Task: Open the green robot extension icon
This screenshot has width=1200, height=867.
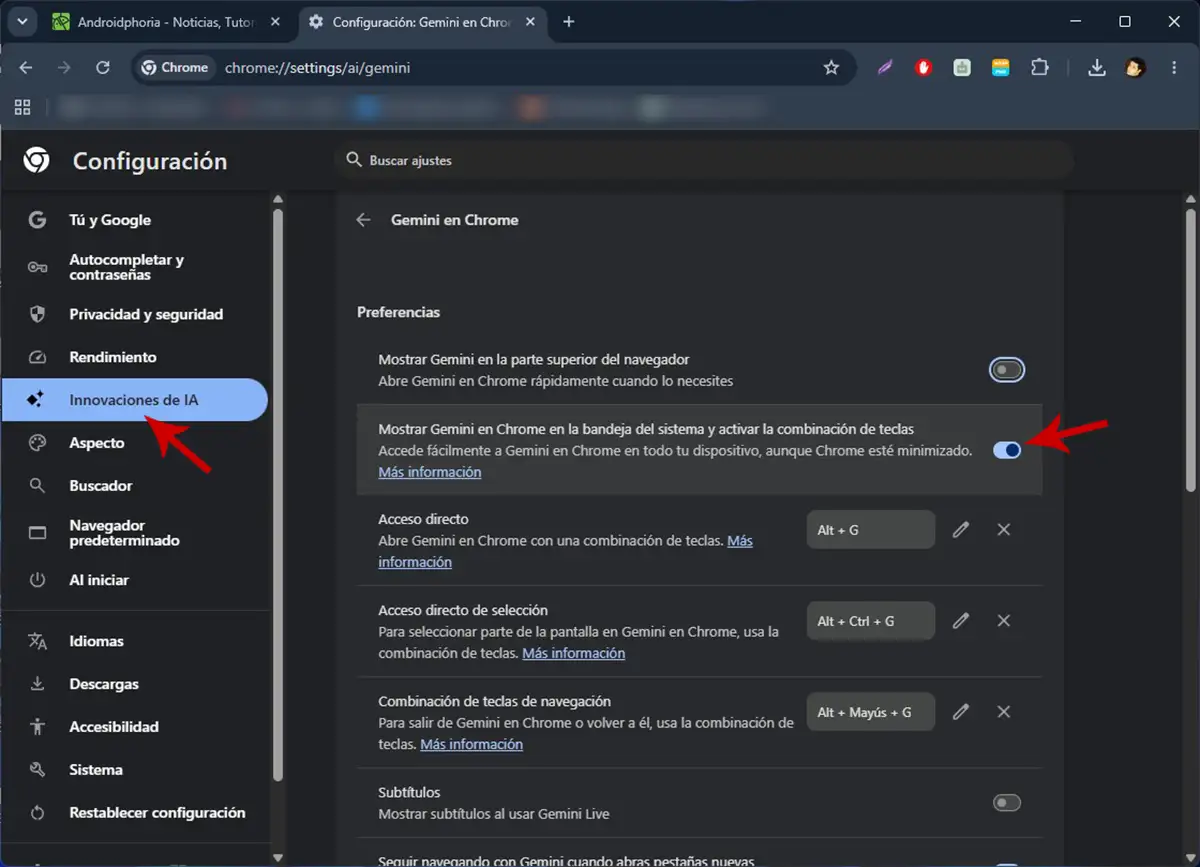Action: [962, 68]
